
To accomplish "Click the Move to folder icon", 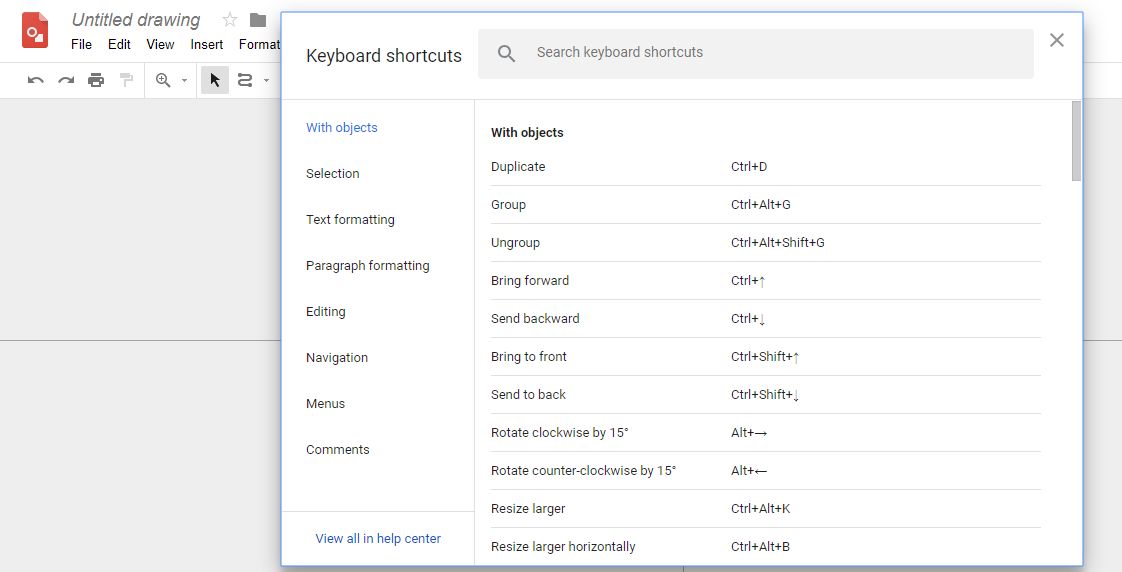I will click(258, 20).
